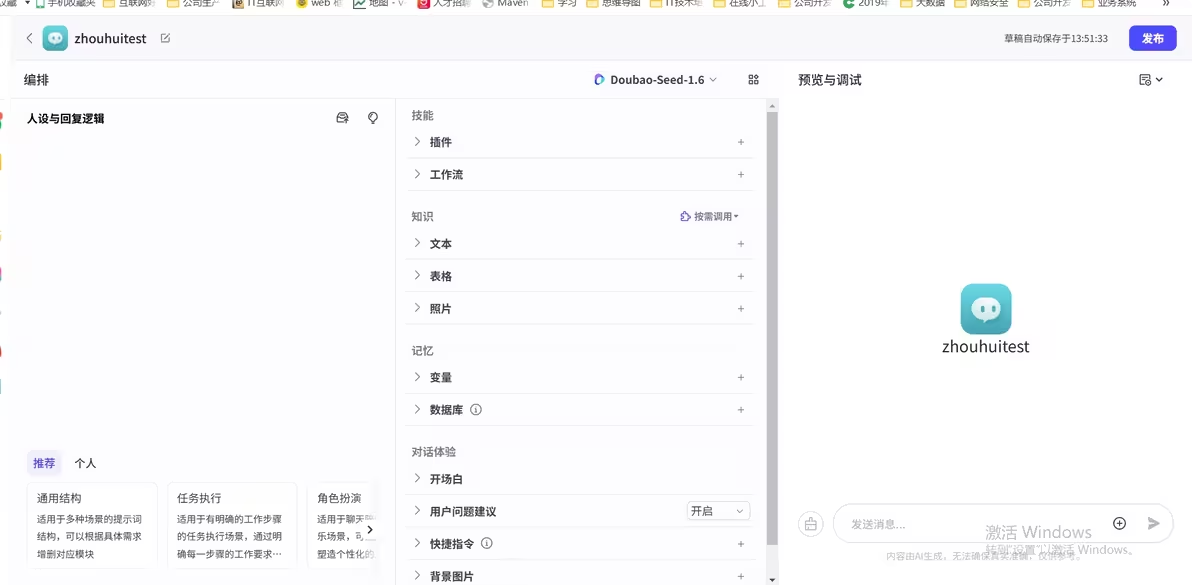Select the 推荐 tab

coord(44,463)
